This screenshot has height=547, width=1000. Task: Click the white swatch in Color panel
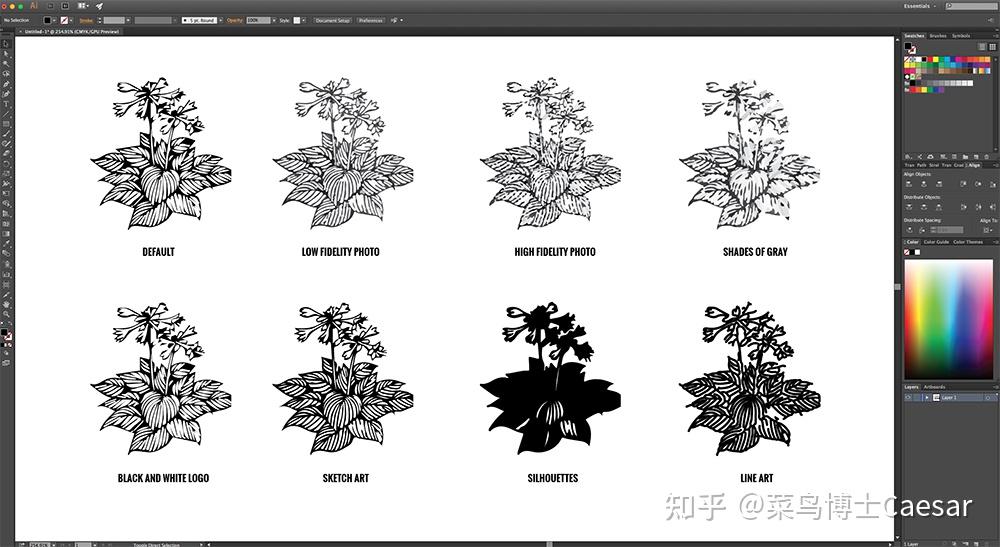918,252
